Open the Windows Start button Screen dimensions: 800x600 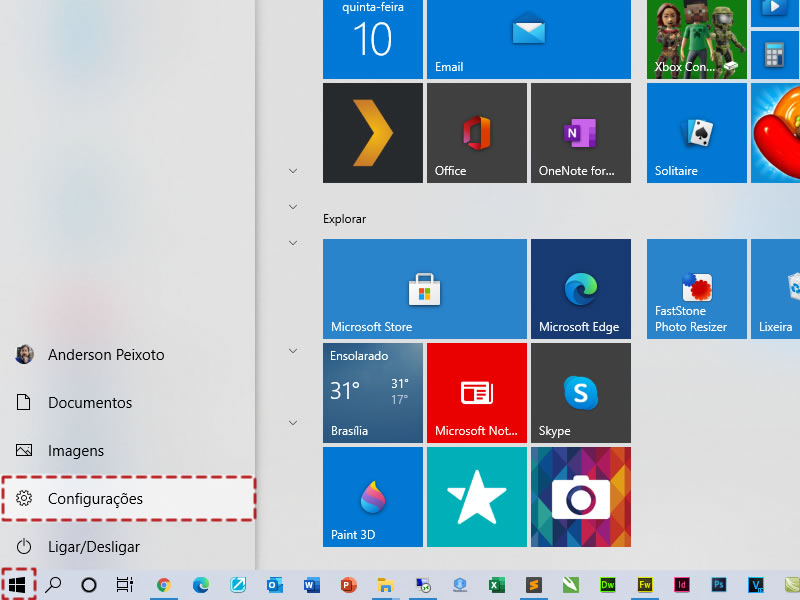click(17, 585)
